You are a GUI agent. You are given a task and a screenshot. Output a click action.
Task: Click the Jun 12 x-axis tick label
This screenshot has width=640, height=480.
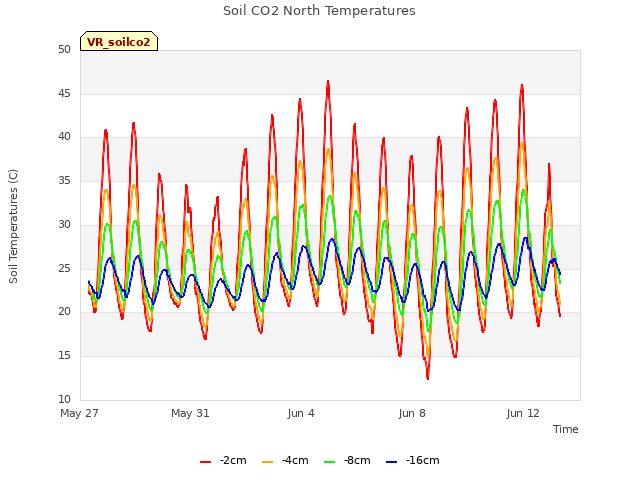(x=523, y=413)
